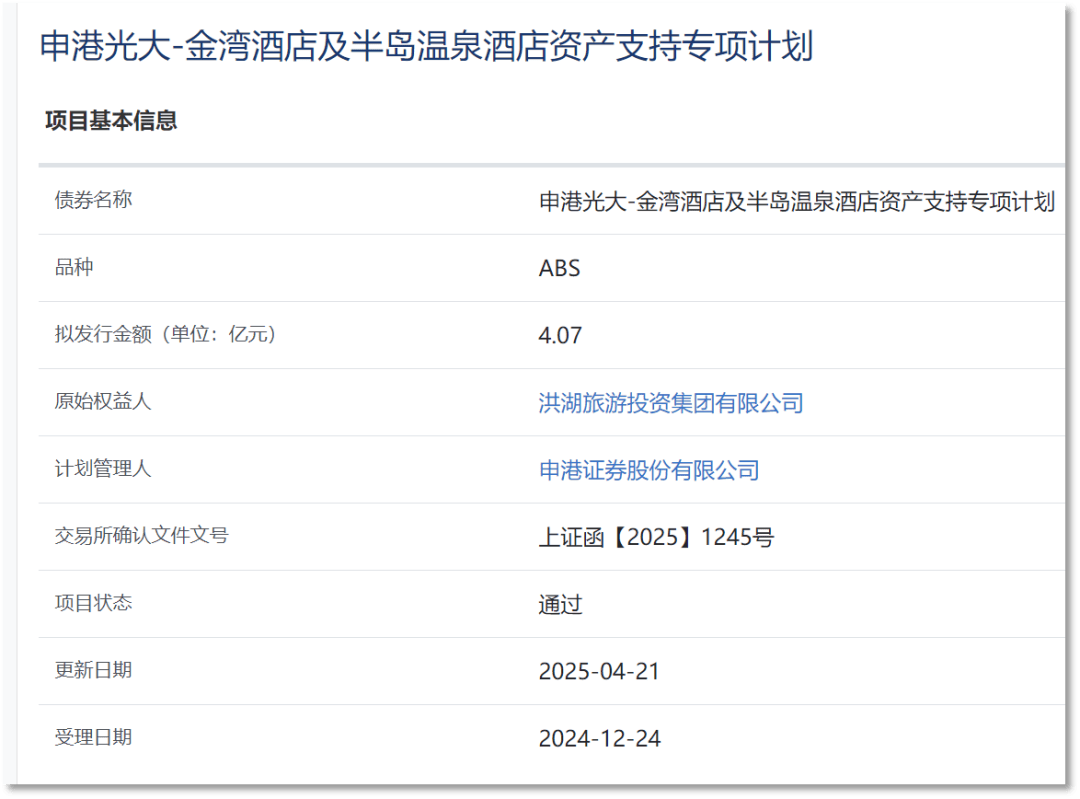Select the 2024-12-24 acceptance date

(599, 738)
